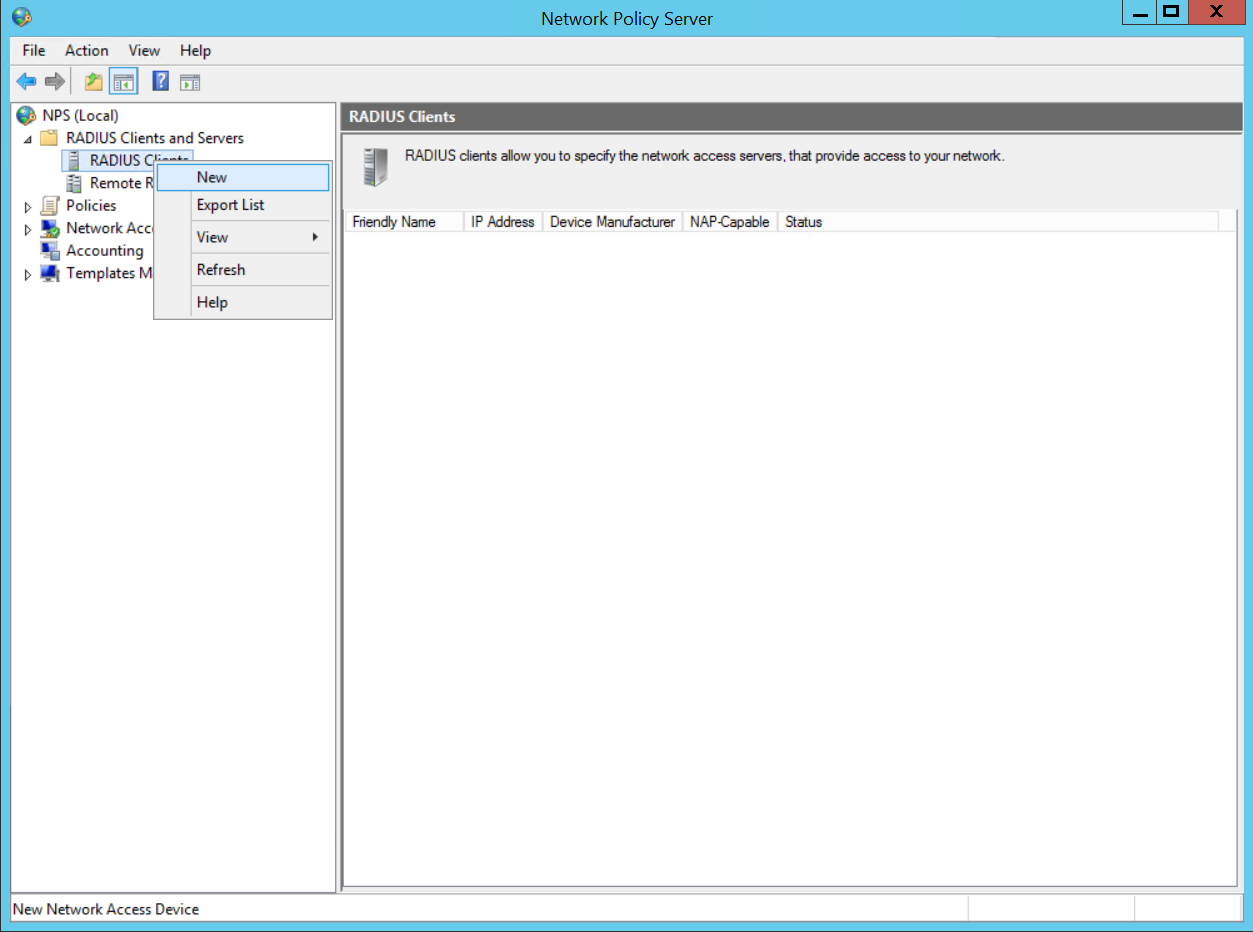This screenshot has width=1253, height=932.
Task: Click the RADIUS Clients pane header
Action: point(791,116)
